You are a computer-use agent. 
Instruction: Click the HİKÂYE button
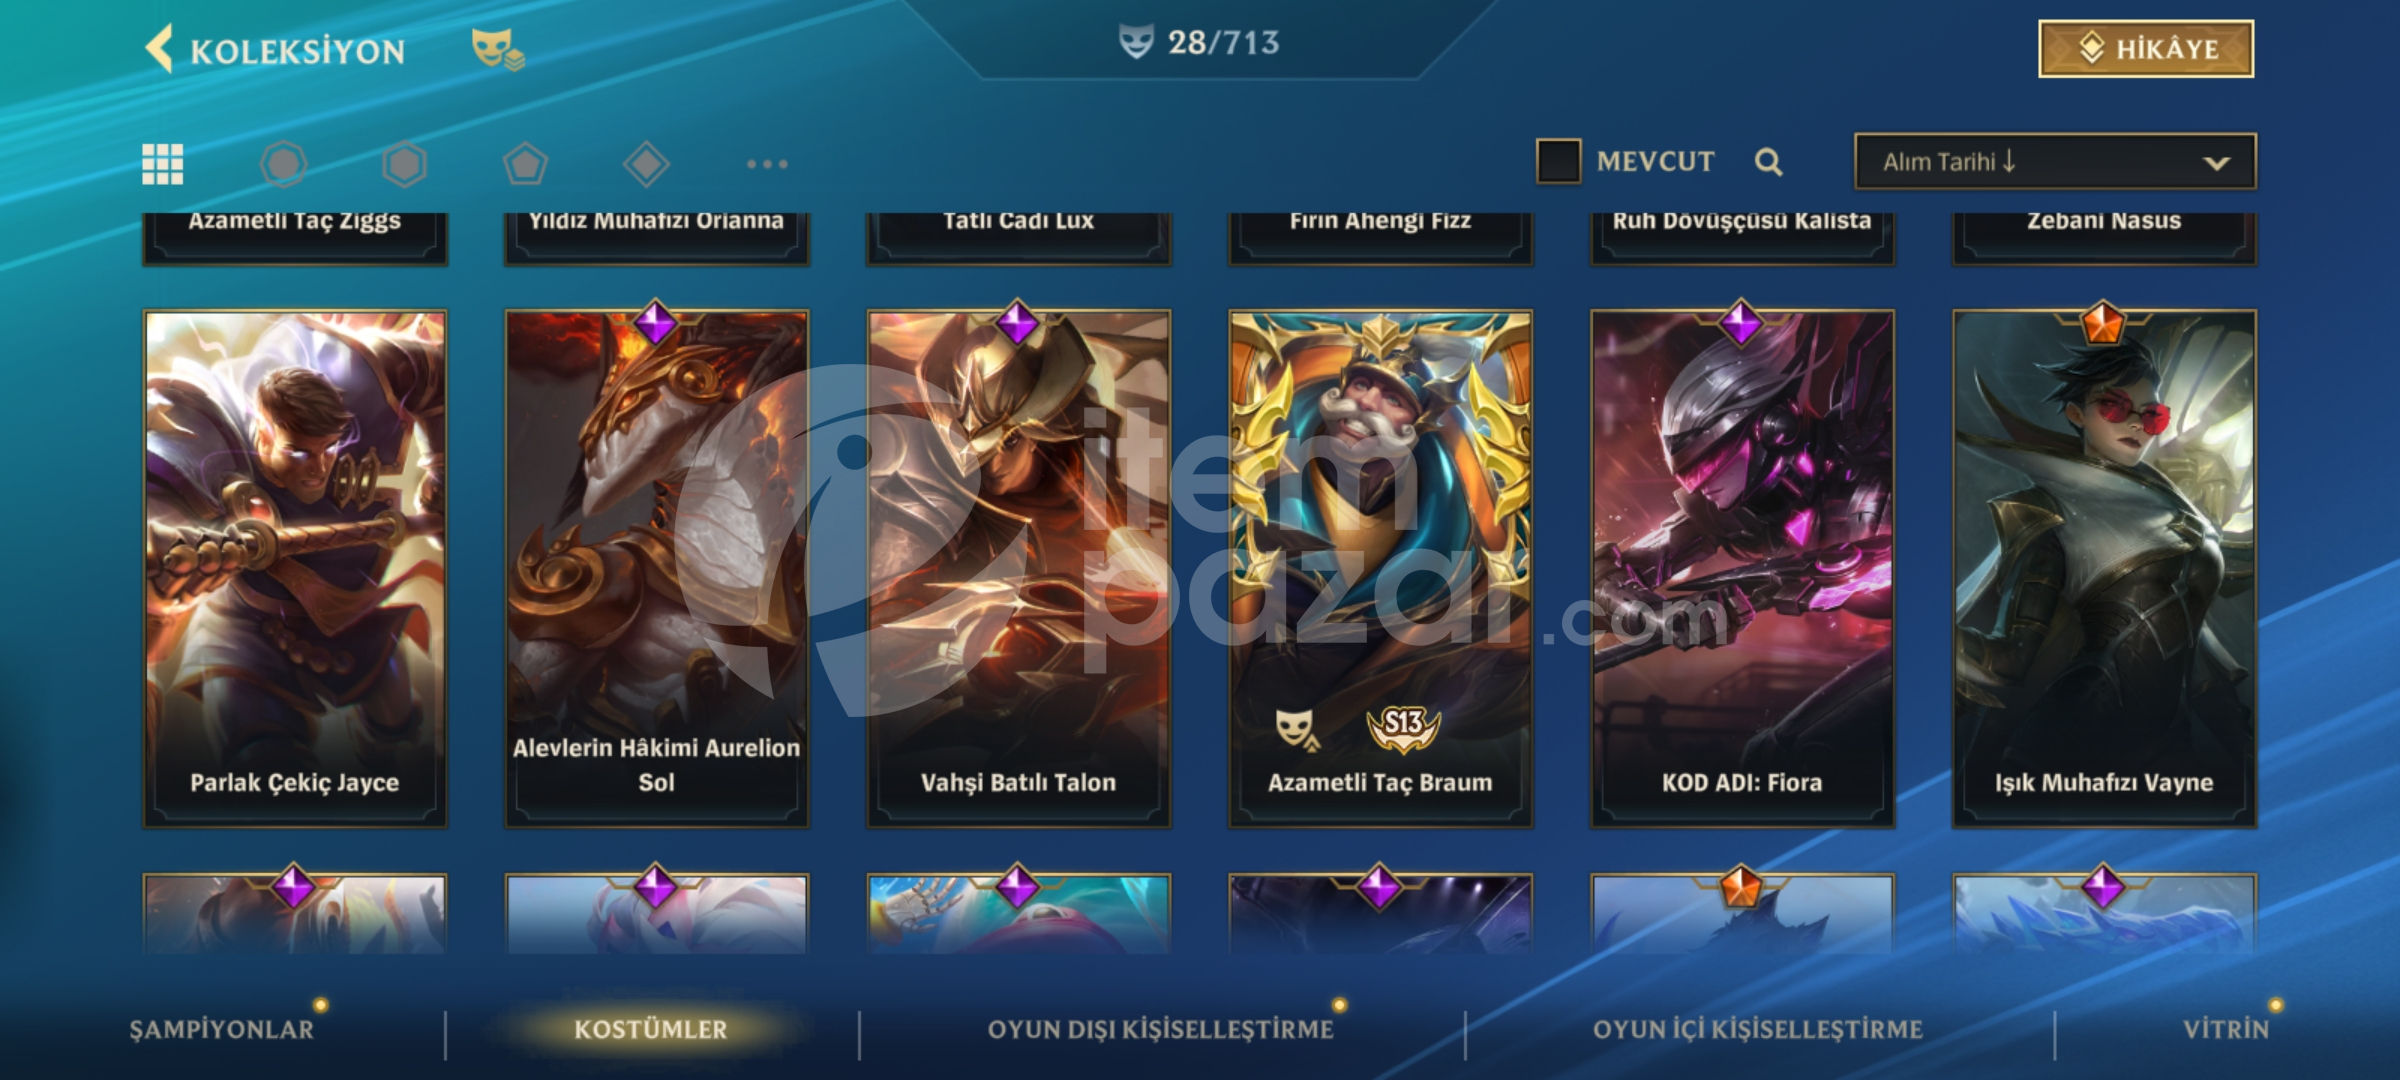click(x=2146, y=49)
